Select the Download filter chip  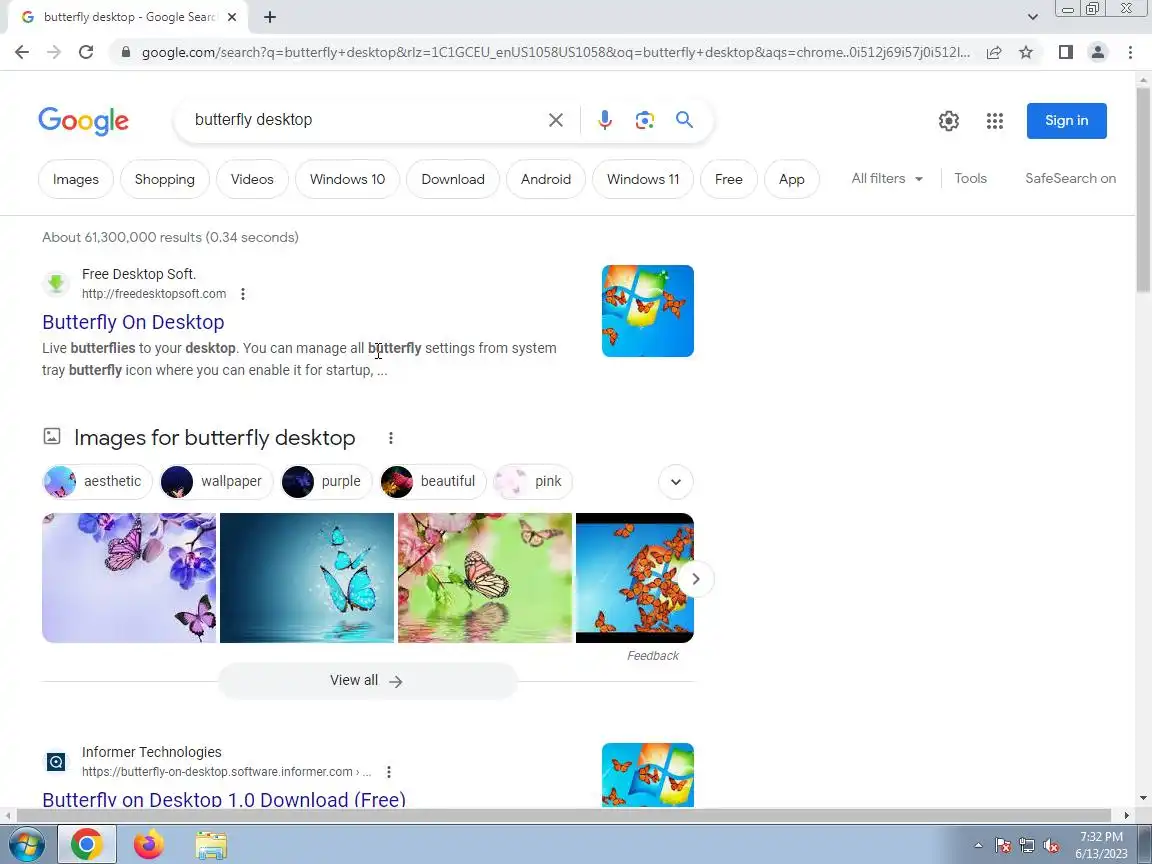pos(453,179)
